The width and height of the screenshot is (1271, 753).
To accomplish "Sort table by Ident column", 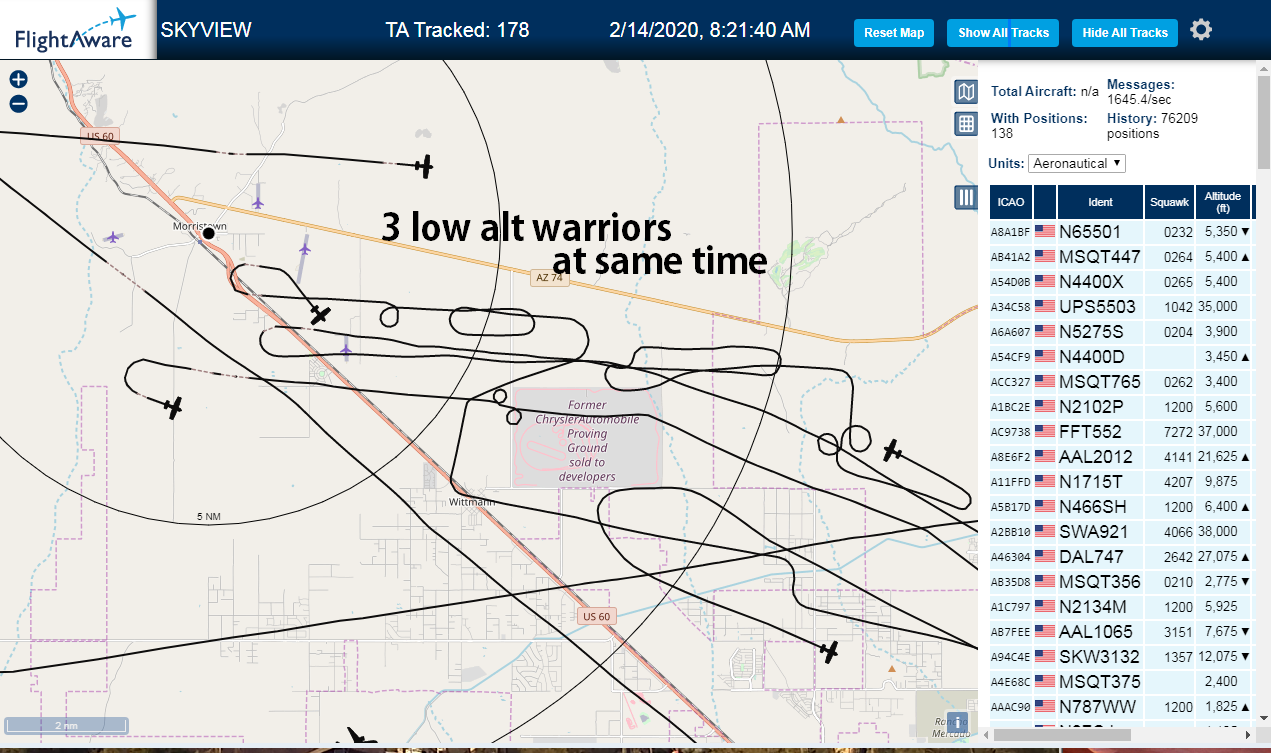I will 1100,202.
